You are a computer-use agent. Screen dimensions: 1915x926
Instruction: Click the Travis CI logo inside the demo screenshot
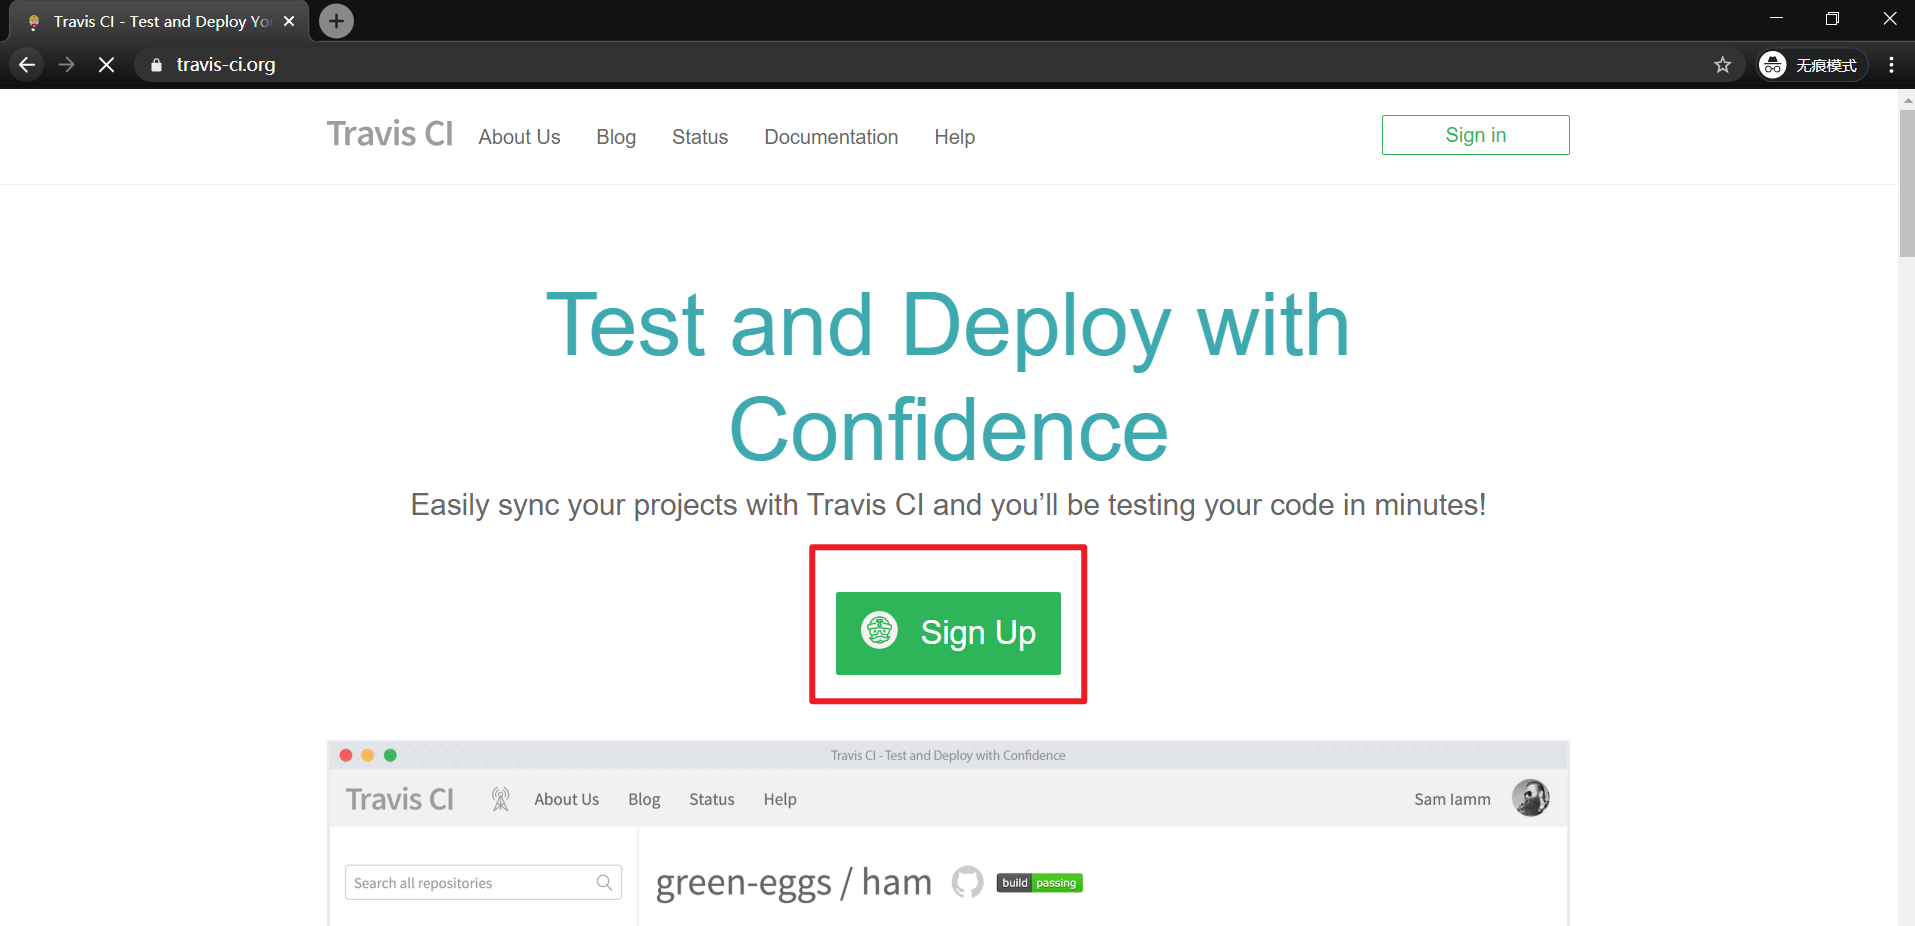(x=400, y=799)
